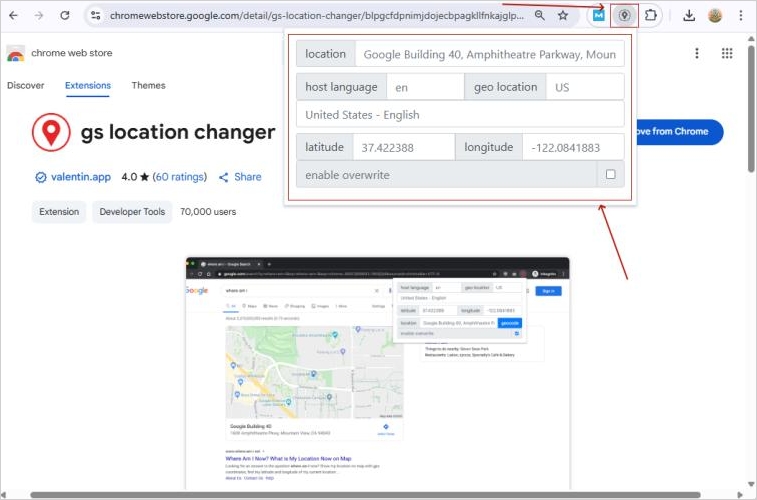Switch to the Discover tab

point(26,86)
